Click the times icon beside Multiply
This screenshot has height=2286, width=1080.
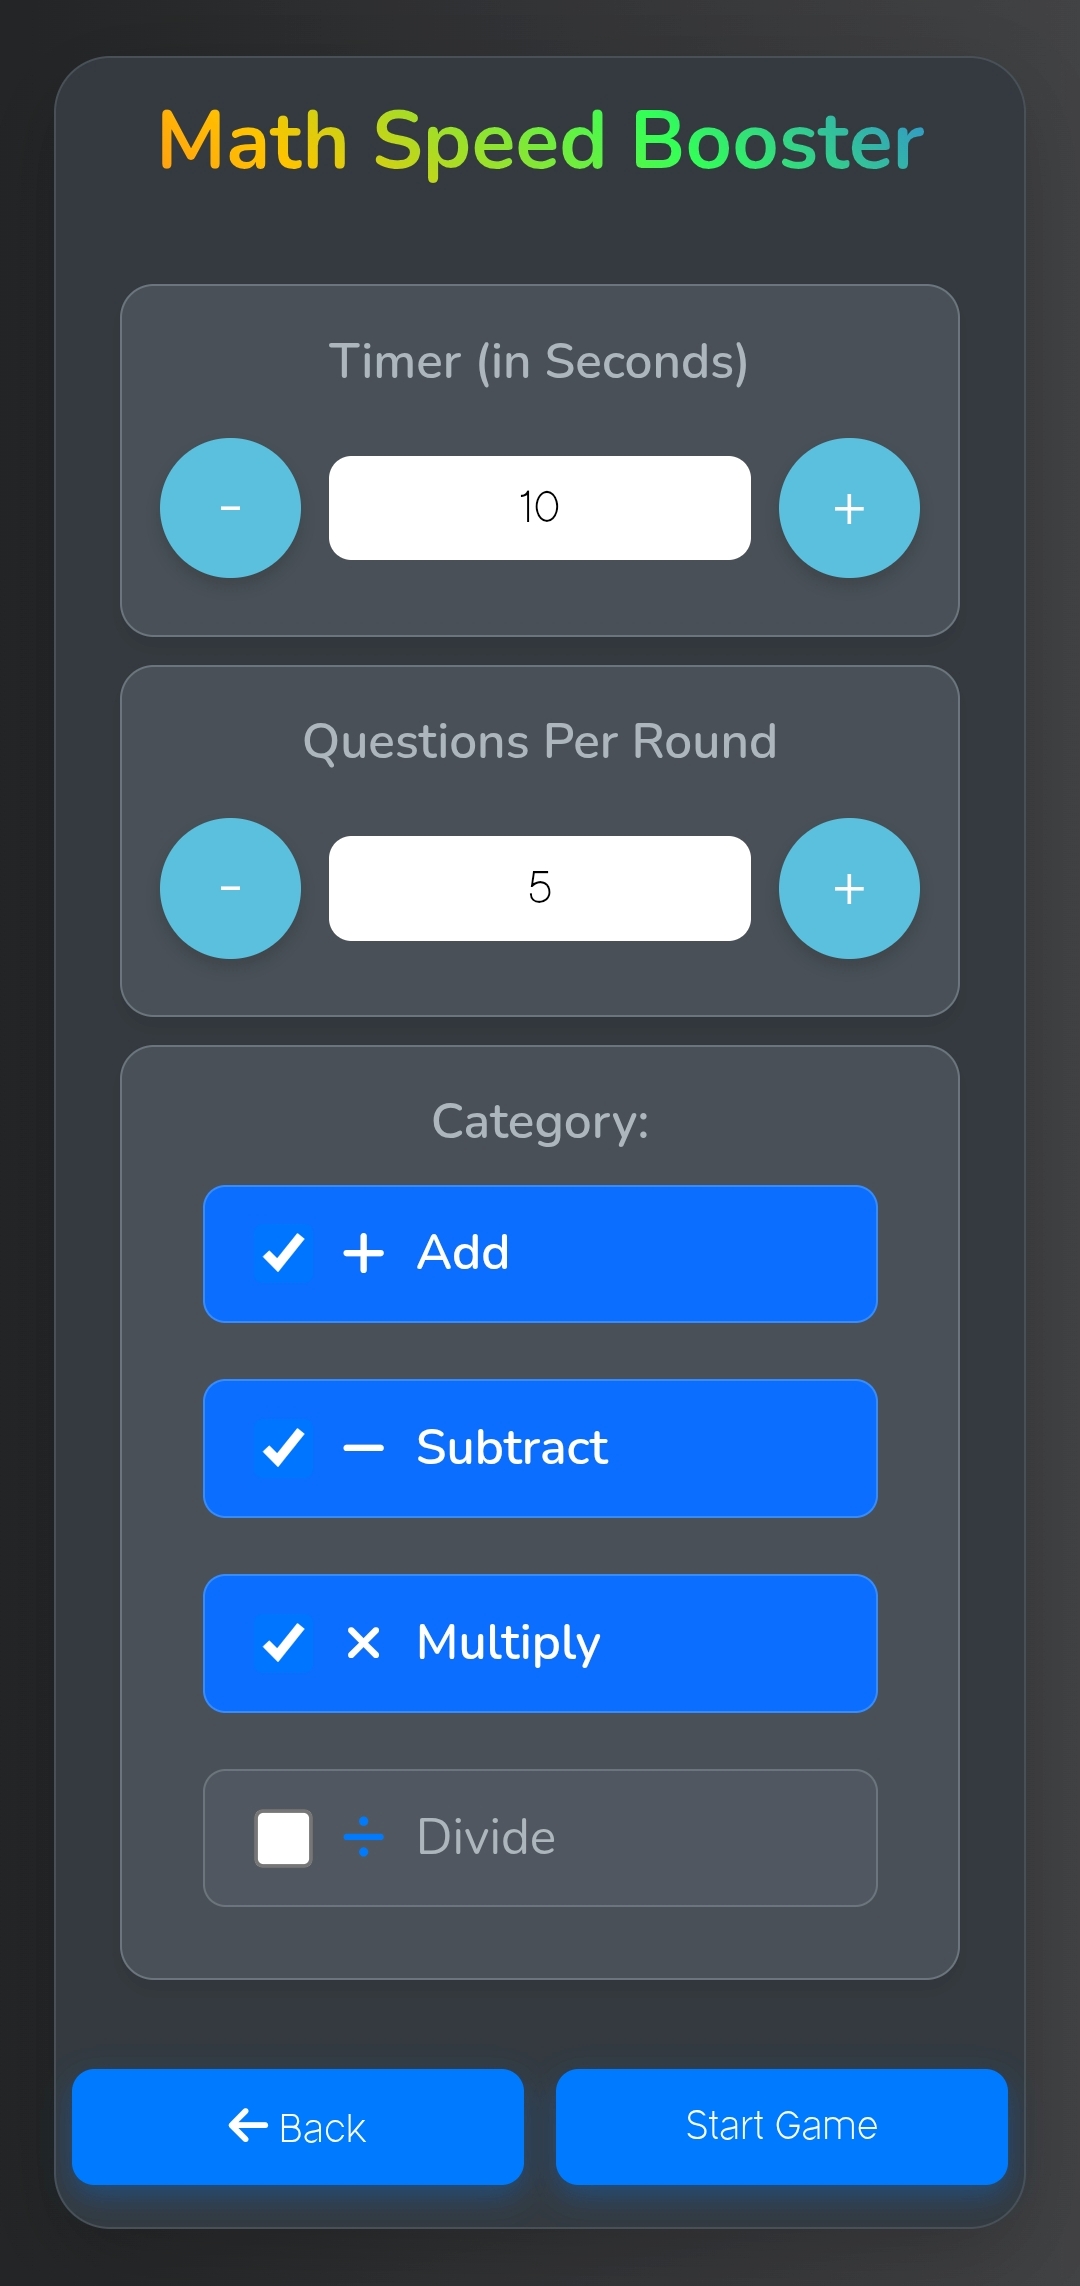point(363,1642)
